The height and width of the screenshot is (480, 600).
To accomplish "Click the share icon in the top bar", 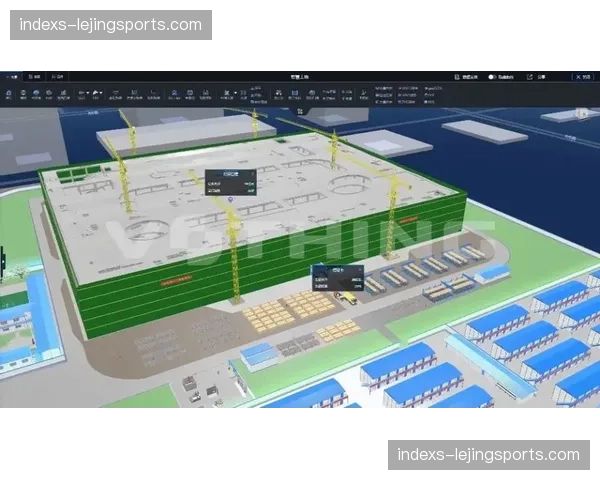I will coord(529,76).
